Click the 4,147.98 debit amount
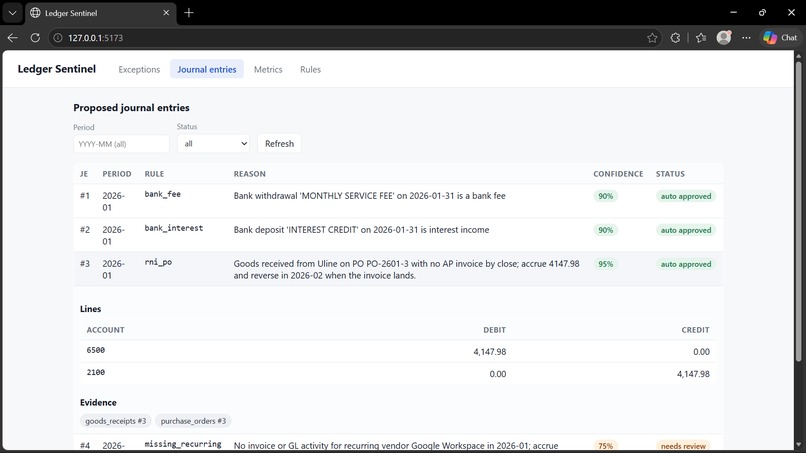 (489, 352)
